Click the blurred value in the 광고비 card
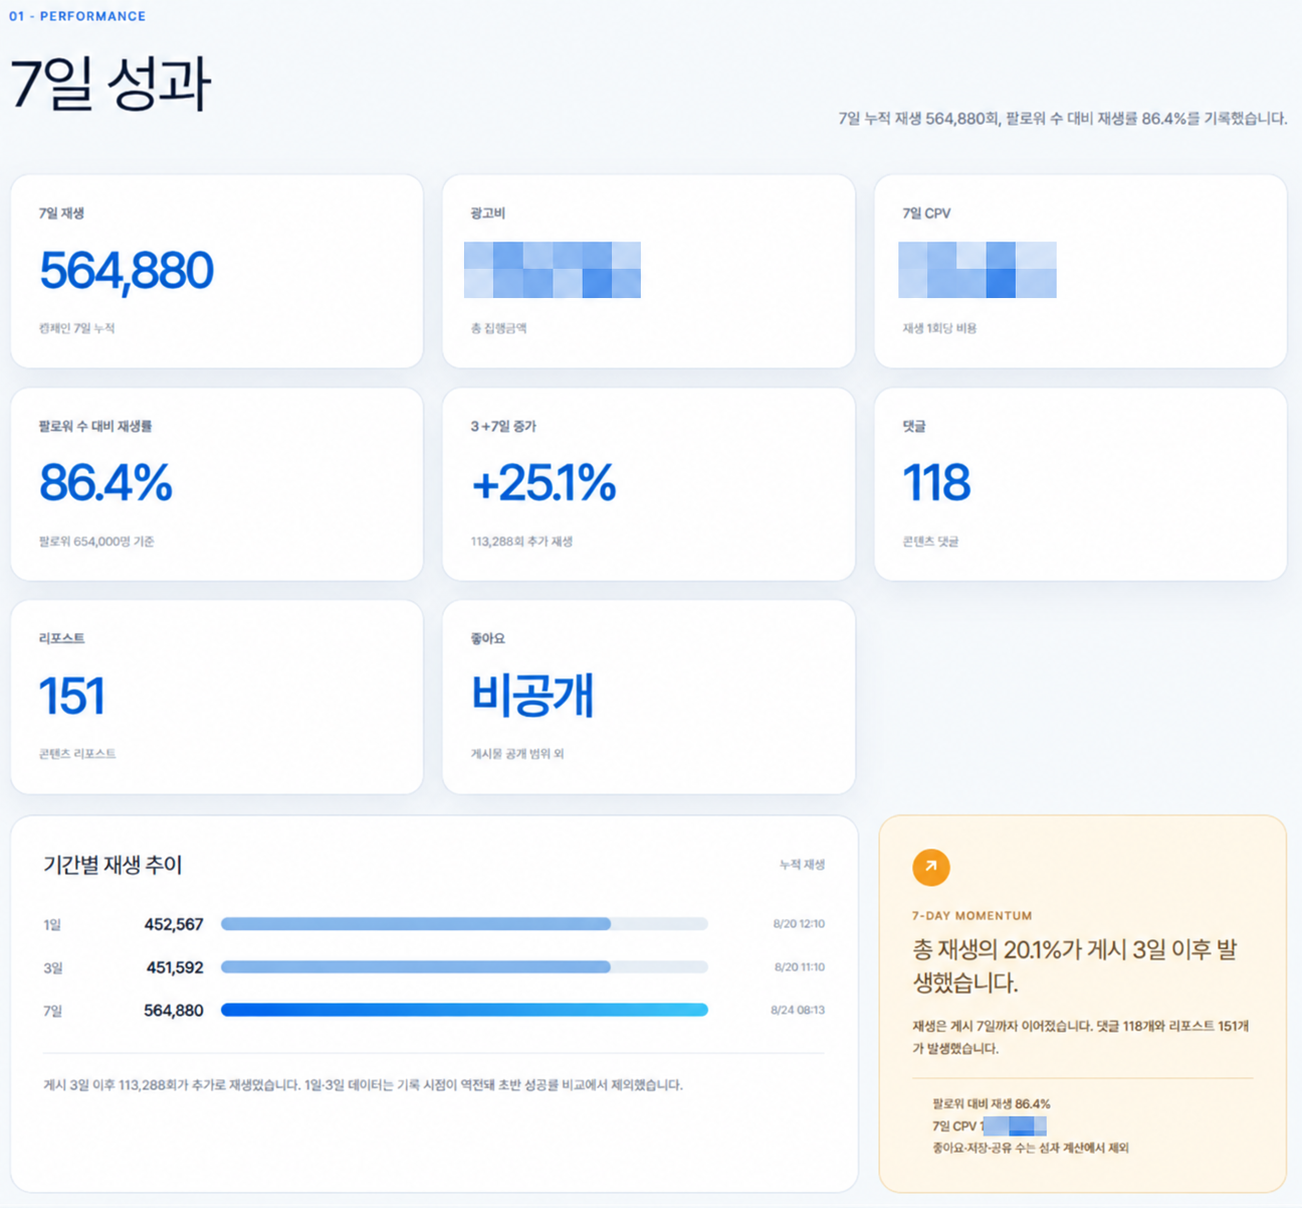This screenshot has width=1302, height=1208. (552, 270)
